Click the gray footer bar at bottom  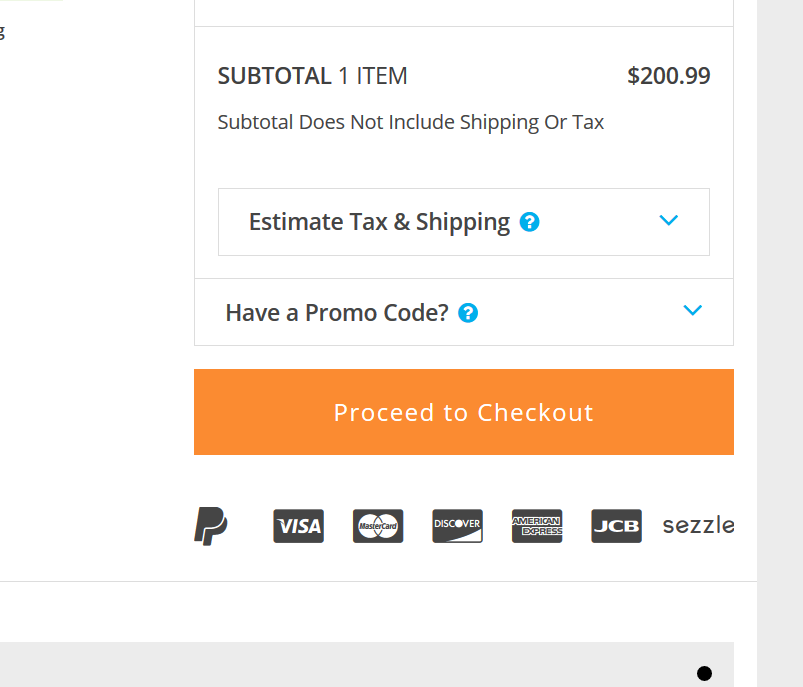[x=367, y=664]
